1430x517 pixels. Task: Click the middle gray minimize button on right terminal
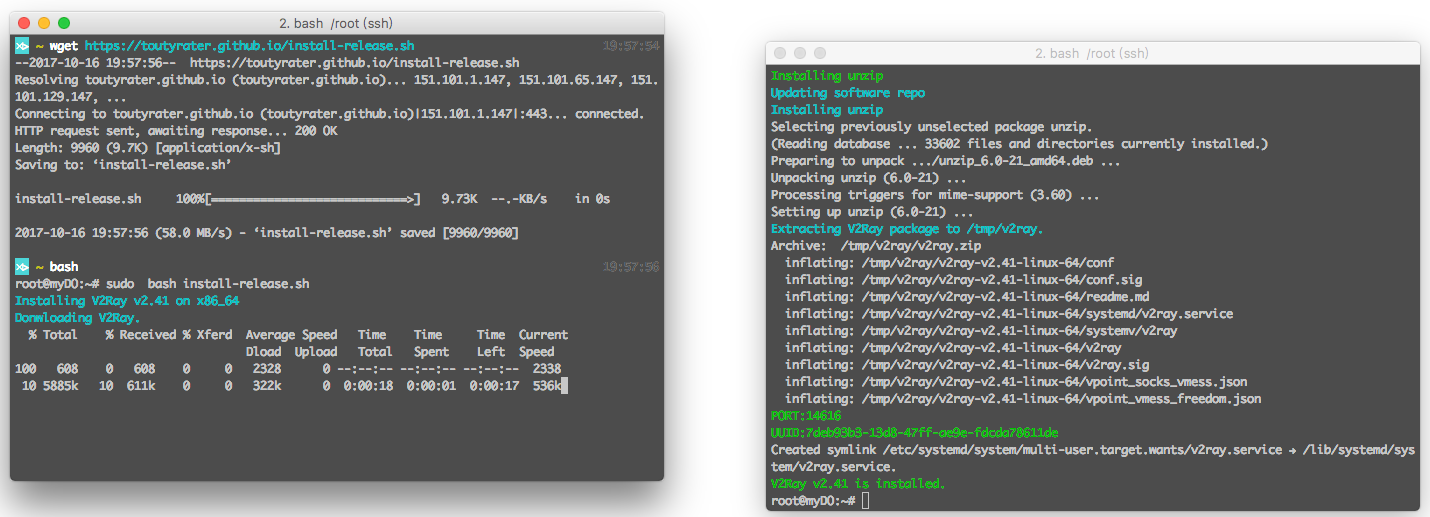point(800,53)
